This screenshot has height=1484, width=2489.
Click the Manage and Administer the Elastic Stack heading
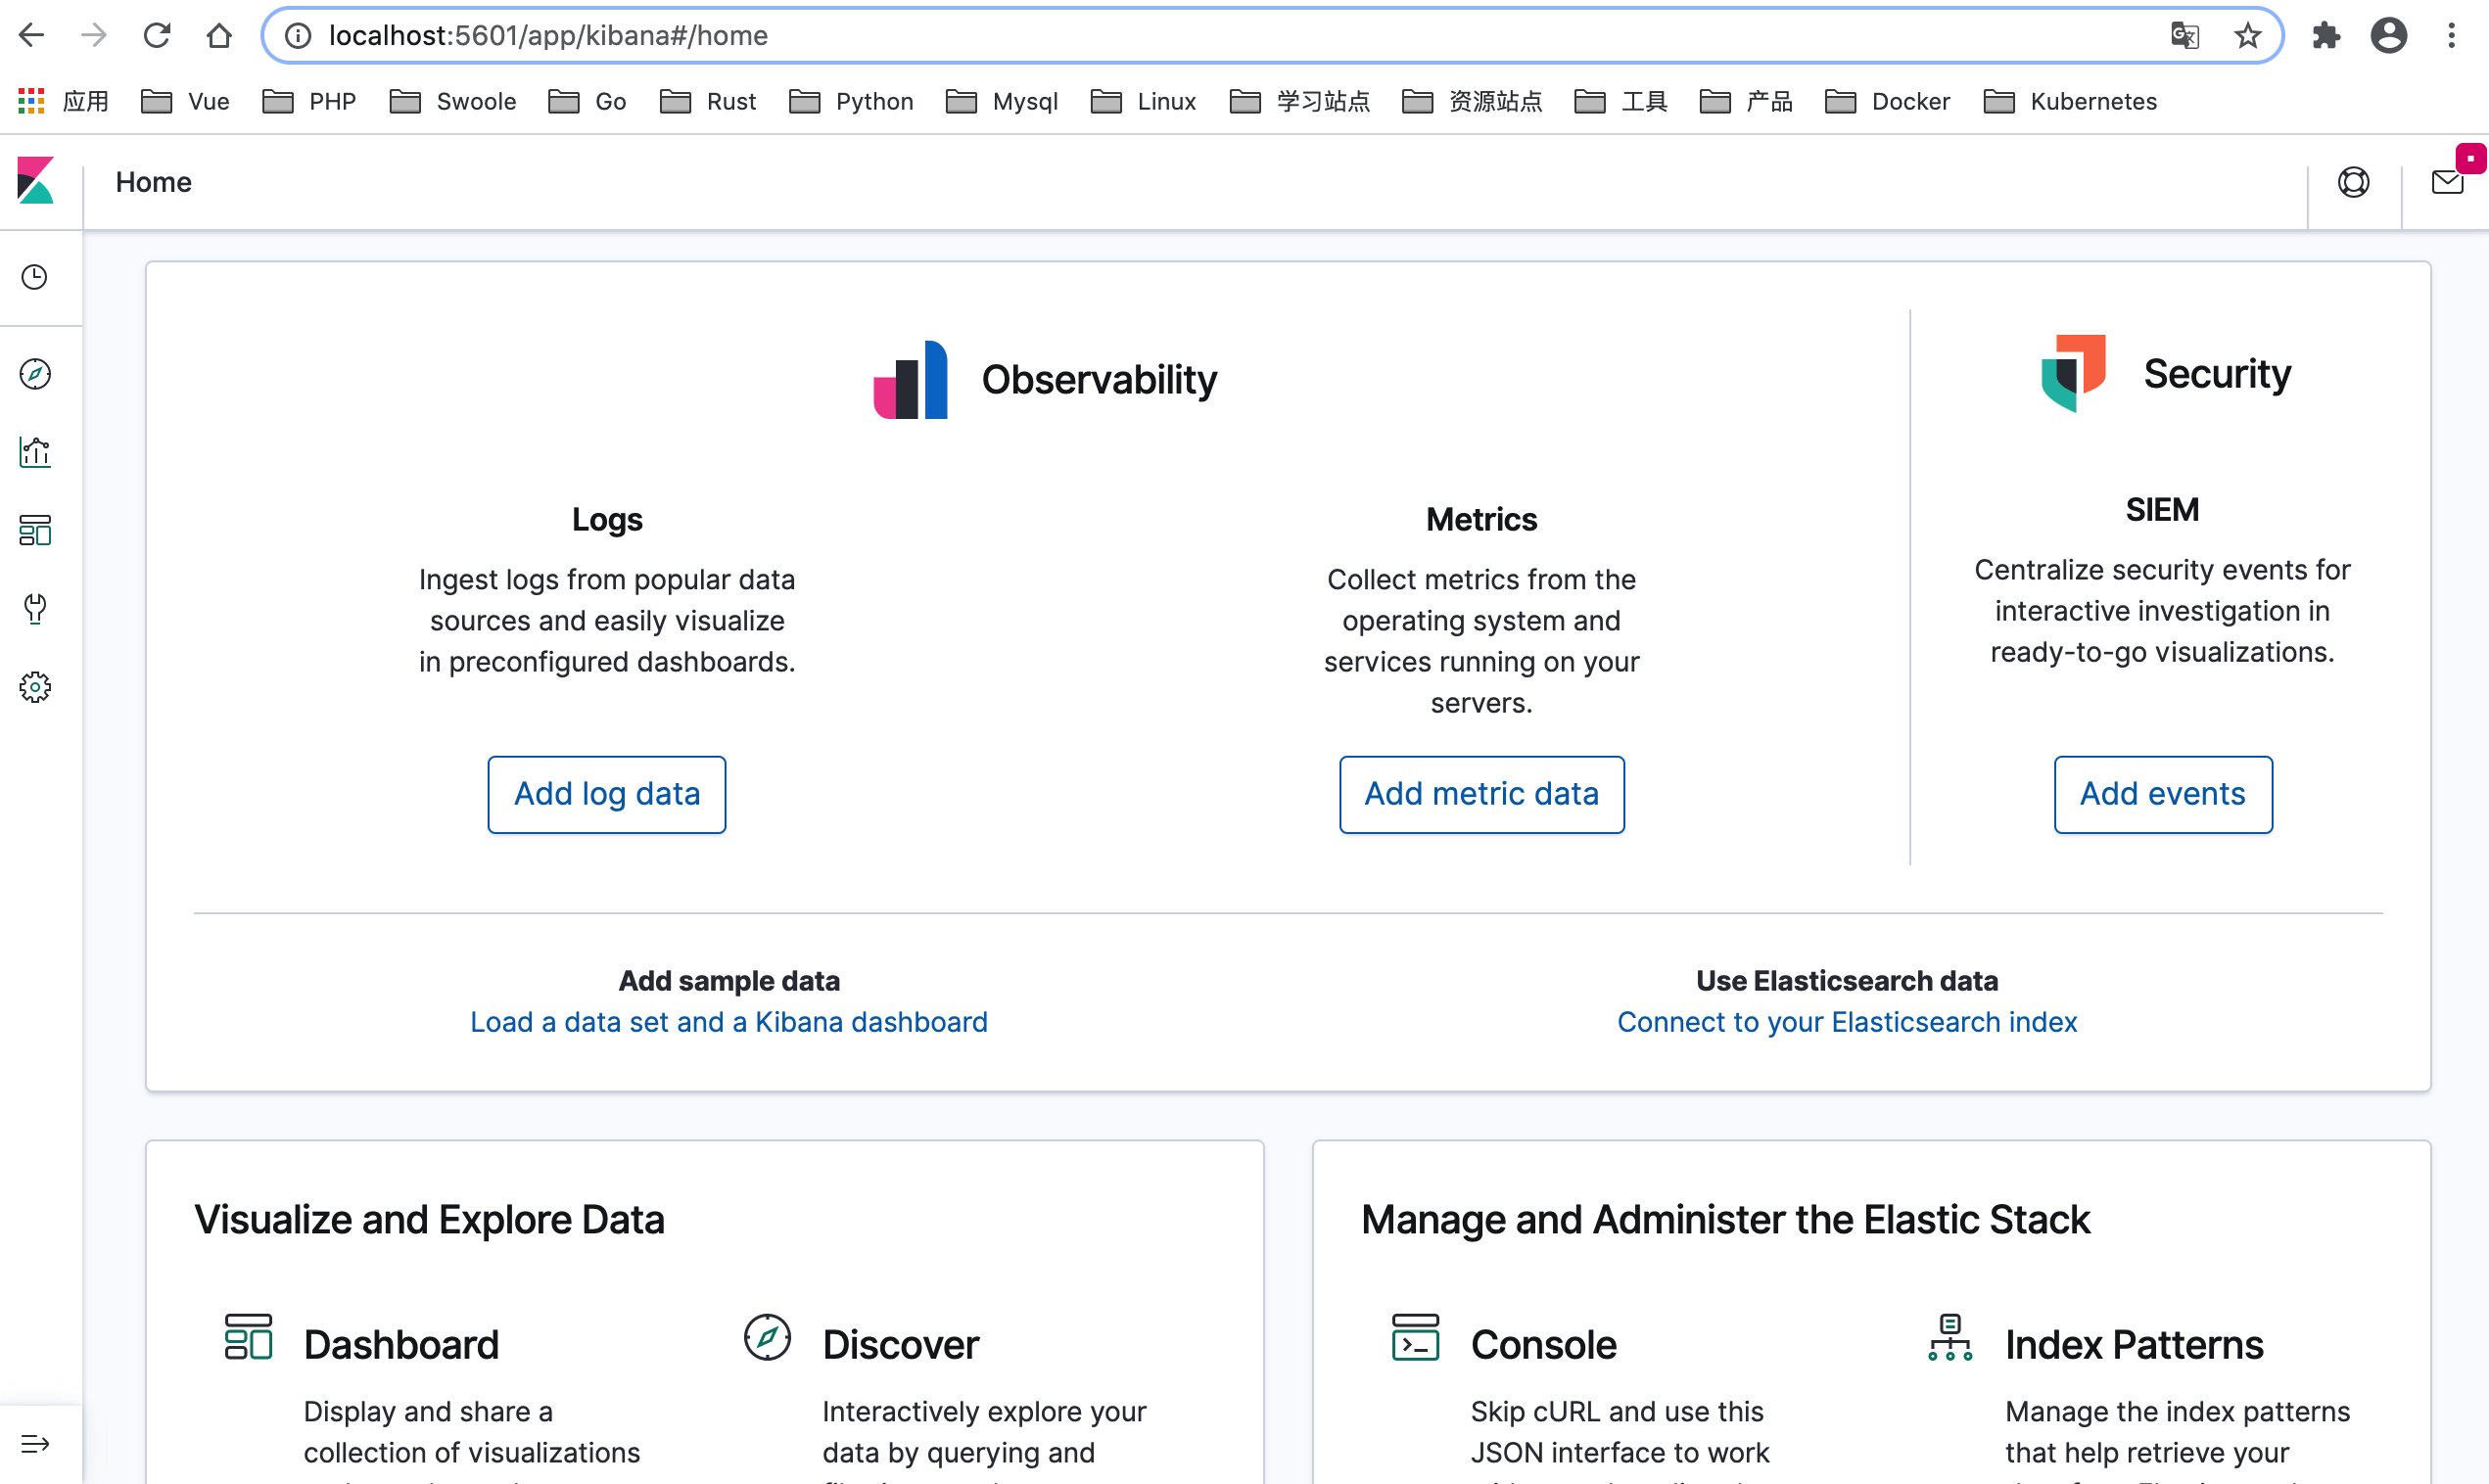(x=1725, y=1219)
